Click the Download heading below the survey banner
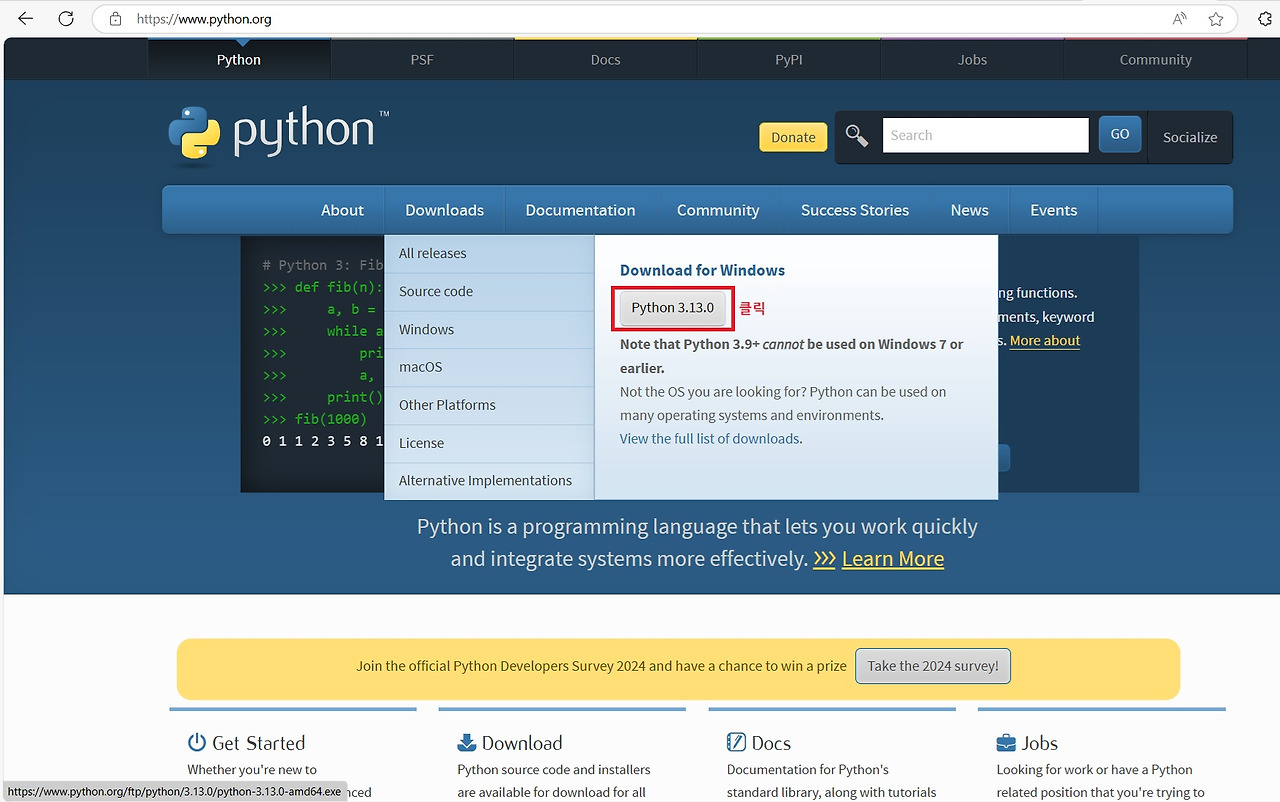1280x802 pixels. [522, 743]
